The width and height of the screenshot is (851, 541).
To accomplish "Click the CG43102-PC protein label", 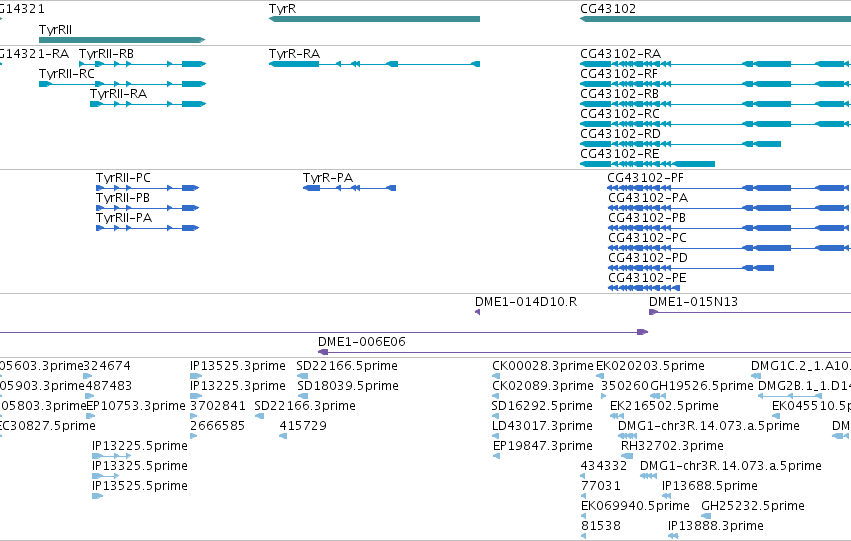I will (x=647, y=238).
